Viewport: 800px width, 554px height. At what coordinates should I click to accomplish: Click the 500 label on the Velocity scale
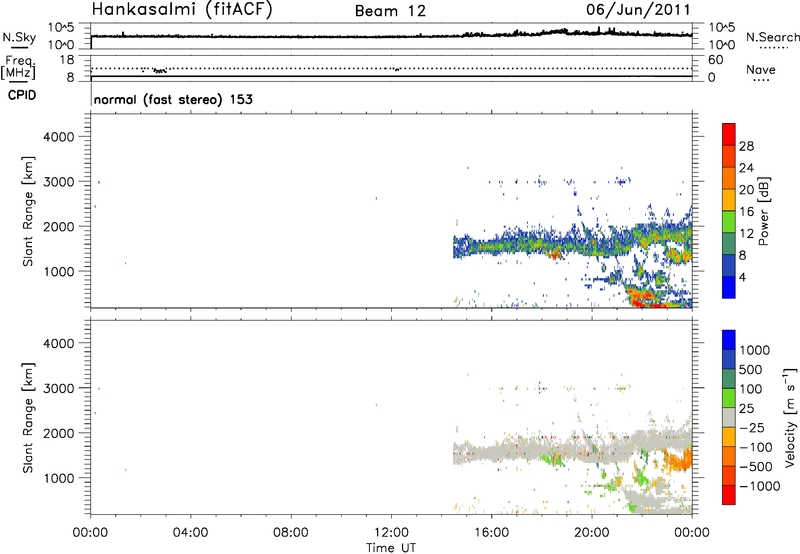tap(751, 370)
